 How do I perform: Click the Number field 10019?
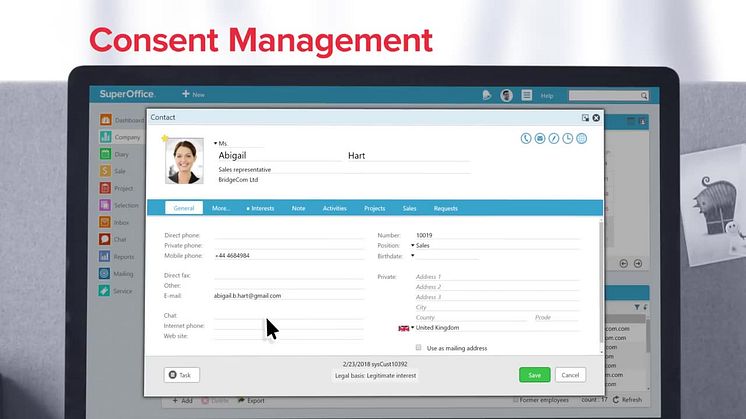point(497,235)
